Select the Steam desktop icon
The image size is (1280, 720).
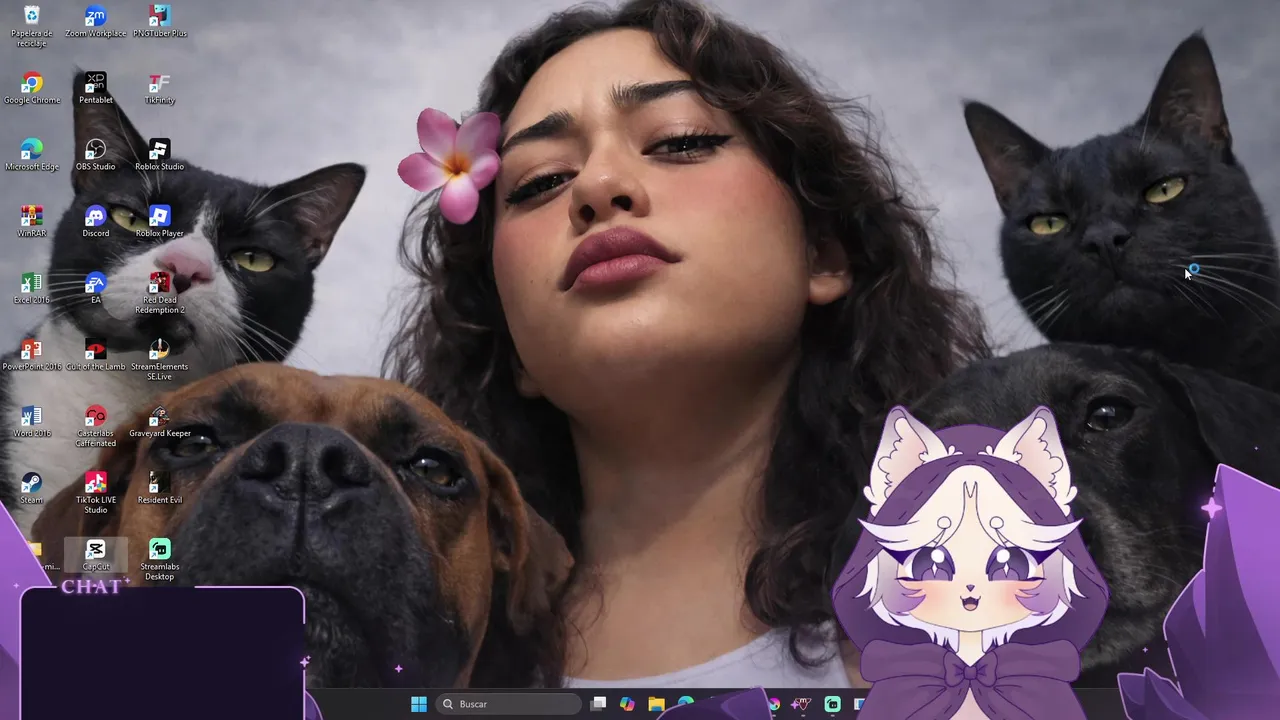31,487
